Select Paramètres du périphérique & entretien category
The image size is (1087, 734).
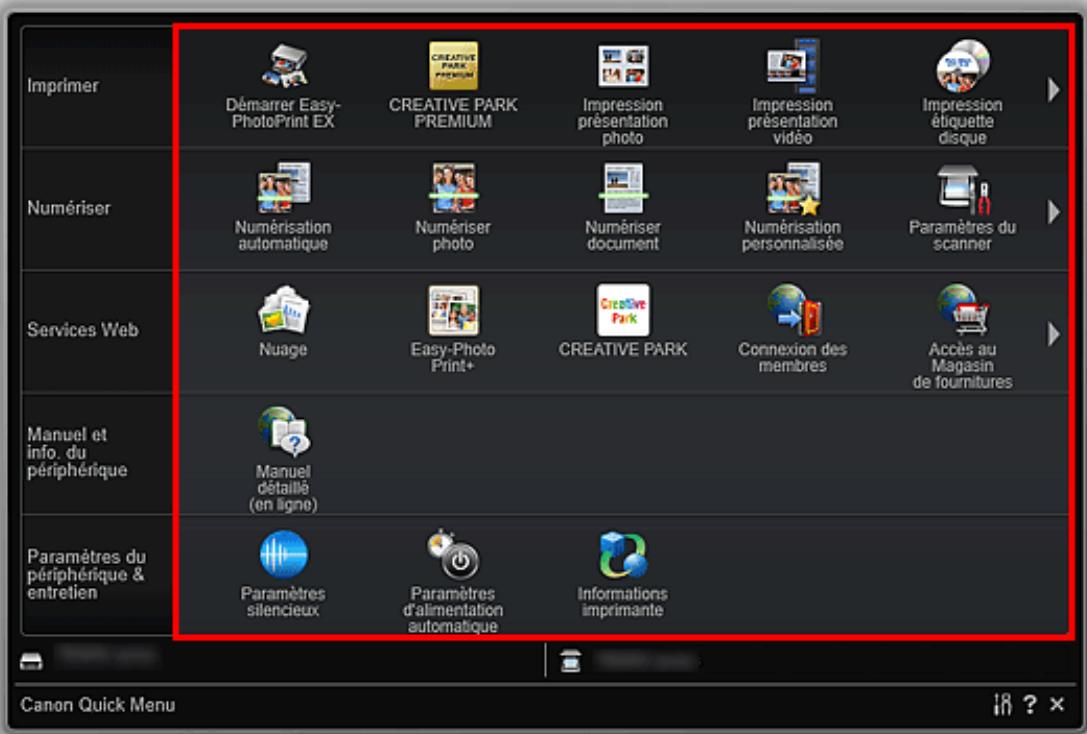pos(98,575)
